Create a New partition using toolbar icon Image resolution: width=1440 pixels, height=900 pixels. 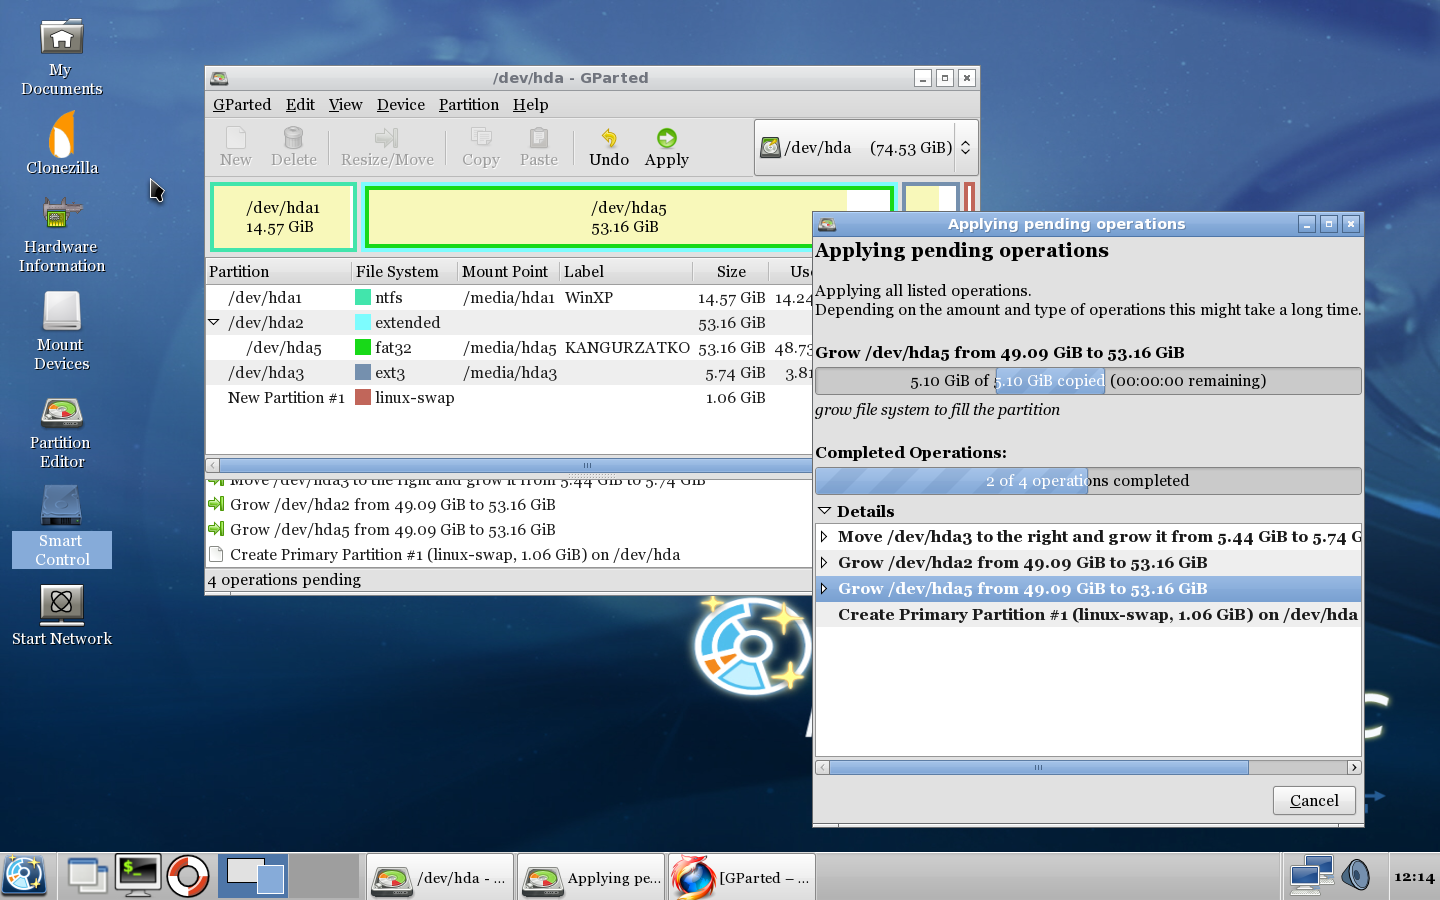tap(236, 147)
